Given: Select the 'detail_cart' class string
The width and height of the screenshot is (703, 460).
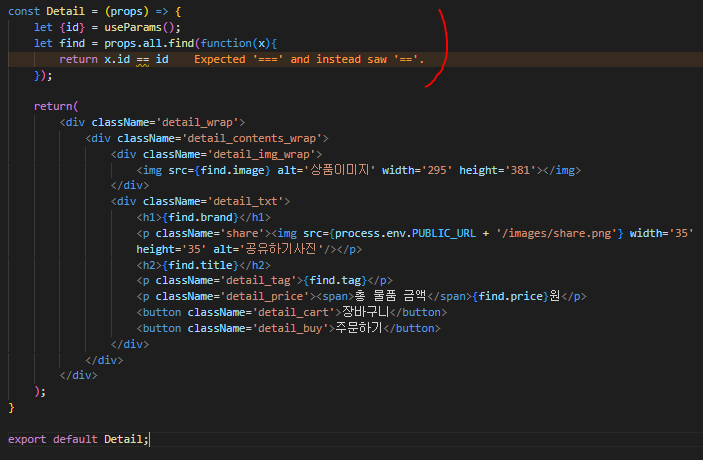Looking at the screenshot, I should click(293, 312).
